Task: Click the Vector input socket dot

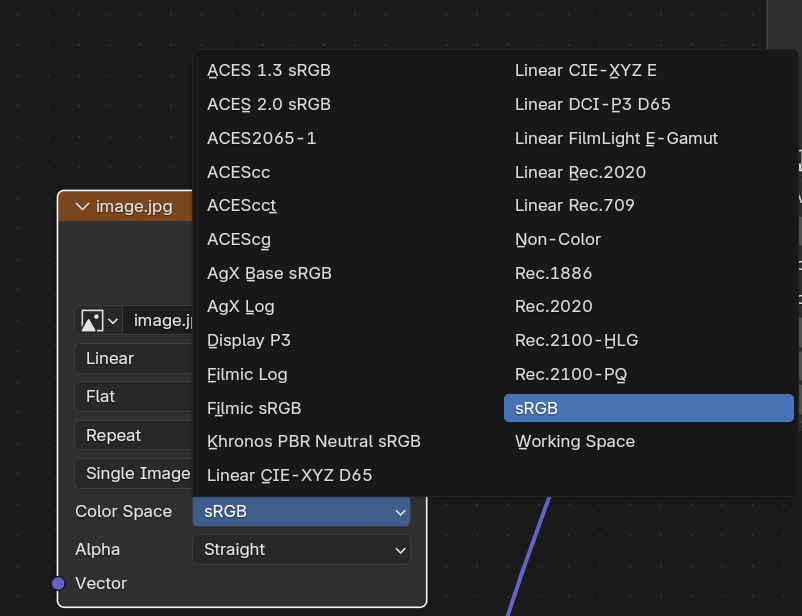Action: pyautogui.click(x=58, y=583)
